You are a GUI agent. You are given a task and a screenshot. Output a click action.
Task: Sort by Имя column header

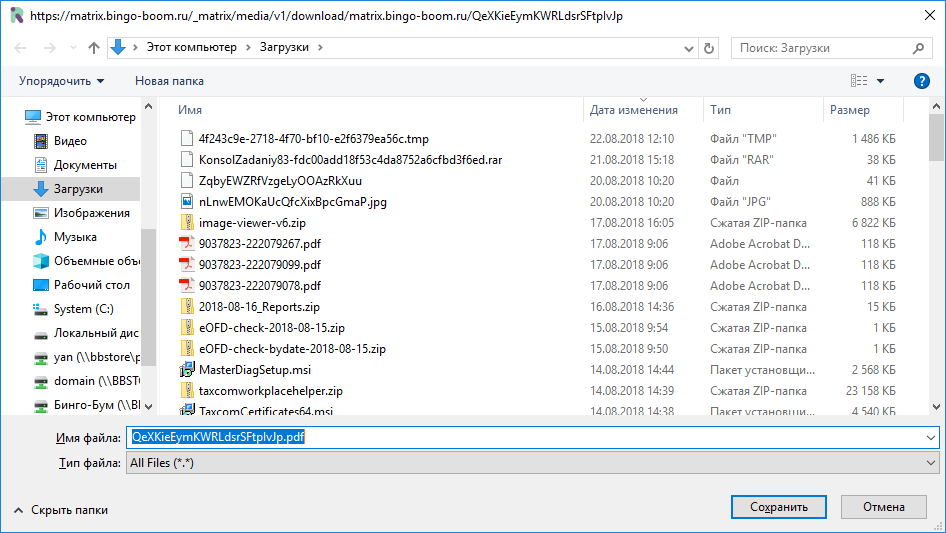[x=189, y=110]
